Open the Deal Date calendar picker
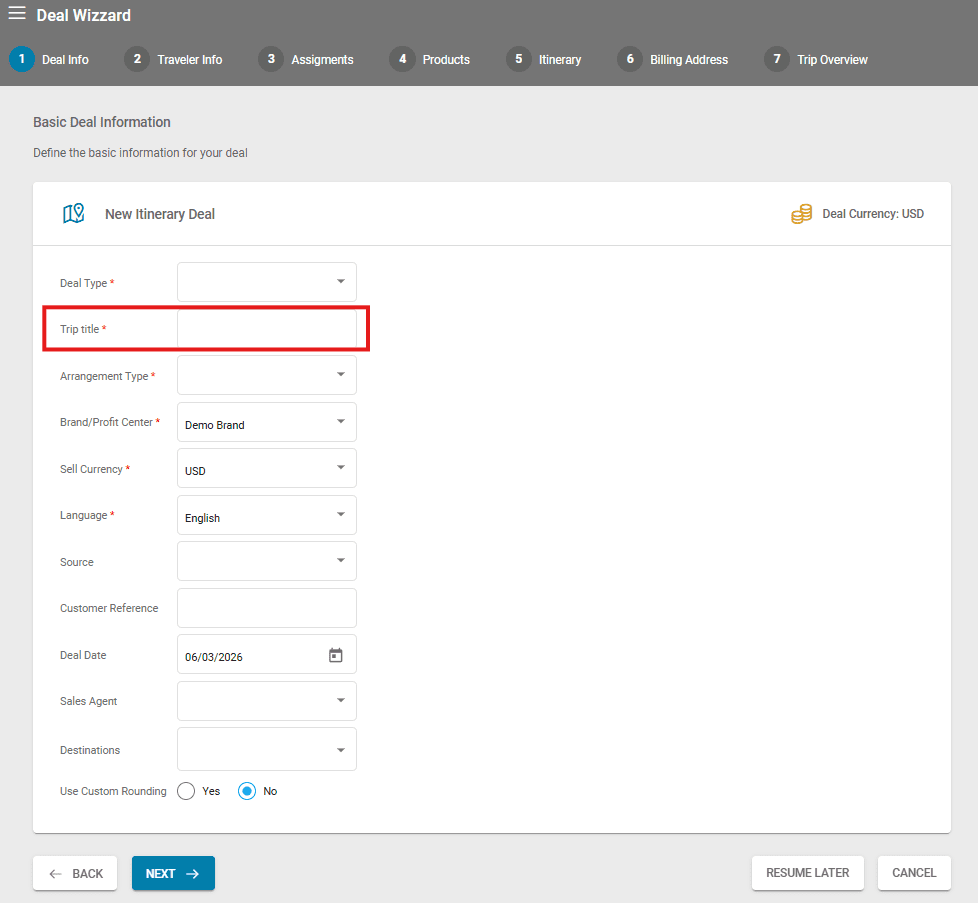The height and width of the screenshot is (903, 978). tap(336, 656)
